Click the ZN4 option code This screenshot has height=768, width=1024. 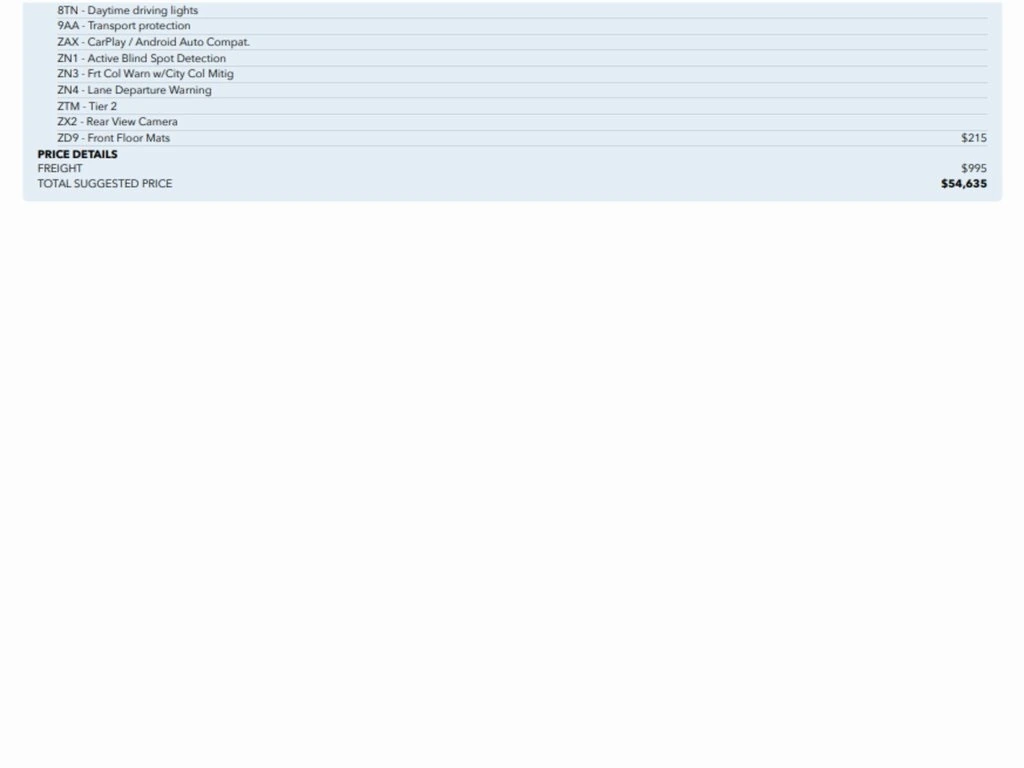click(67, 90)
